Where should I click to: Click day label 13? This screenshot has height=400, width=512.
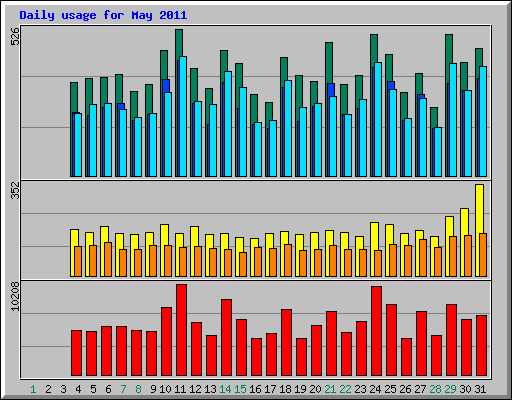coord(210,389)
